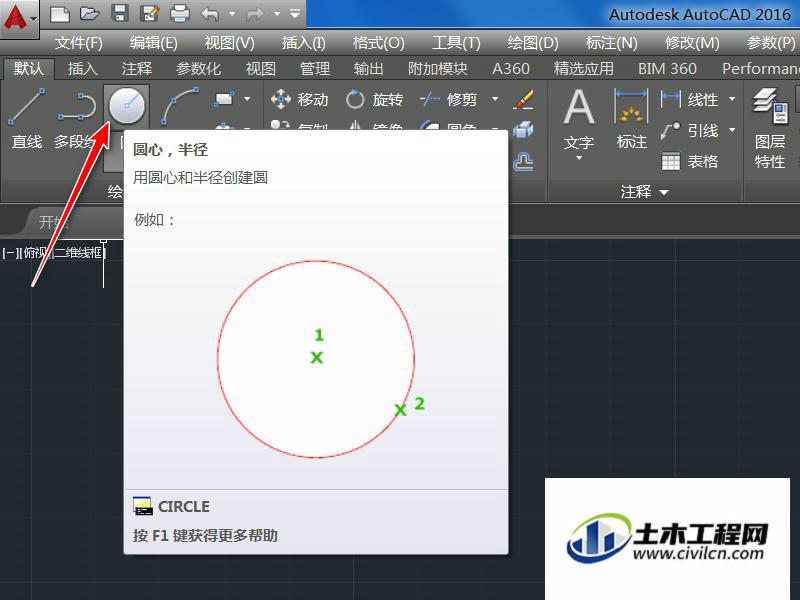Open the 标注(N) menu
This screenshot has height=600, width=800.
tap(612, 43)
